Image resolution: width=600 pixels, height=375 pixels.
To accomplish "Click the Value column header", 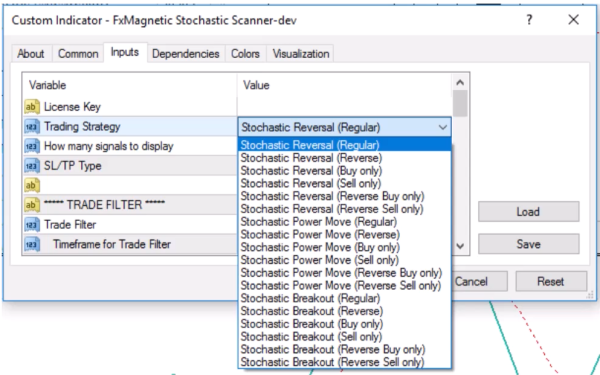I will (x=344, y=85).
